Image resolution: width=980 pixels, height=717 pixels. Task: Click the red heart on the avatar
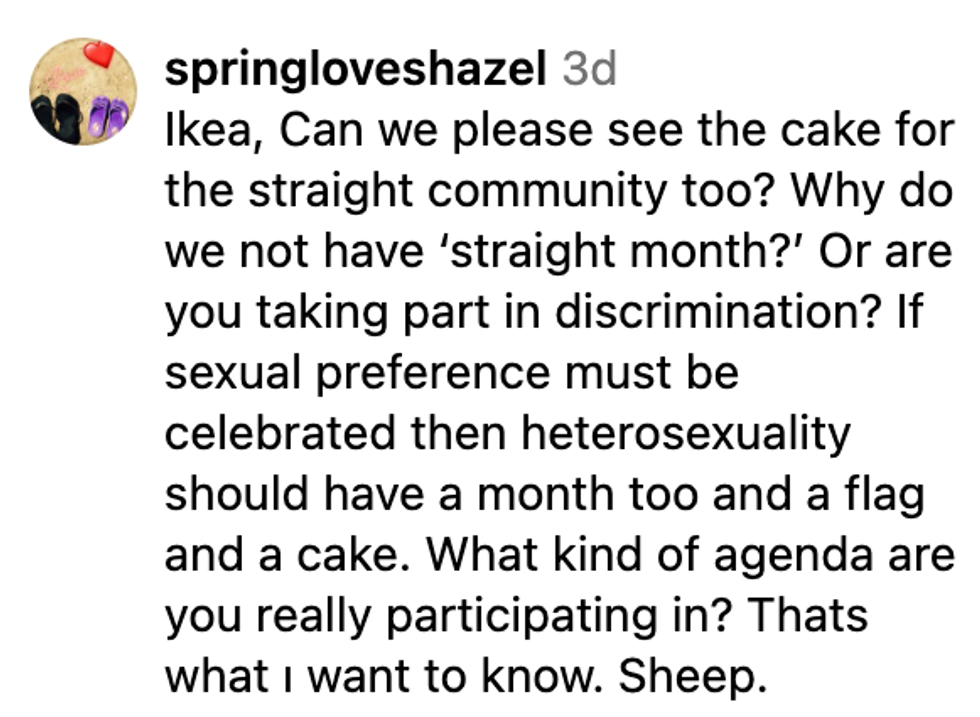tap(99, 53)
